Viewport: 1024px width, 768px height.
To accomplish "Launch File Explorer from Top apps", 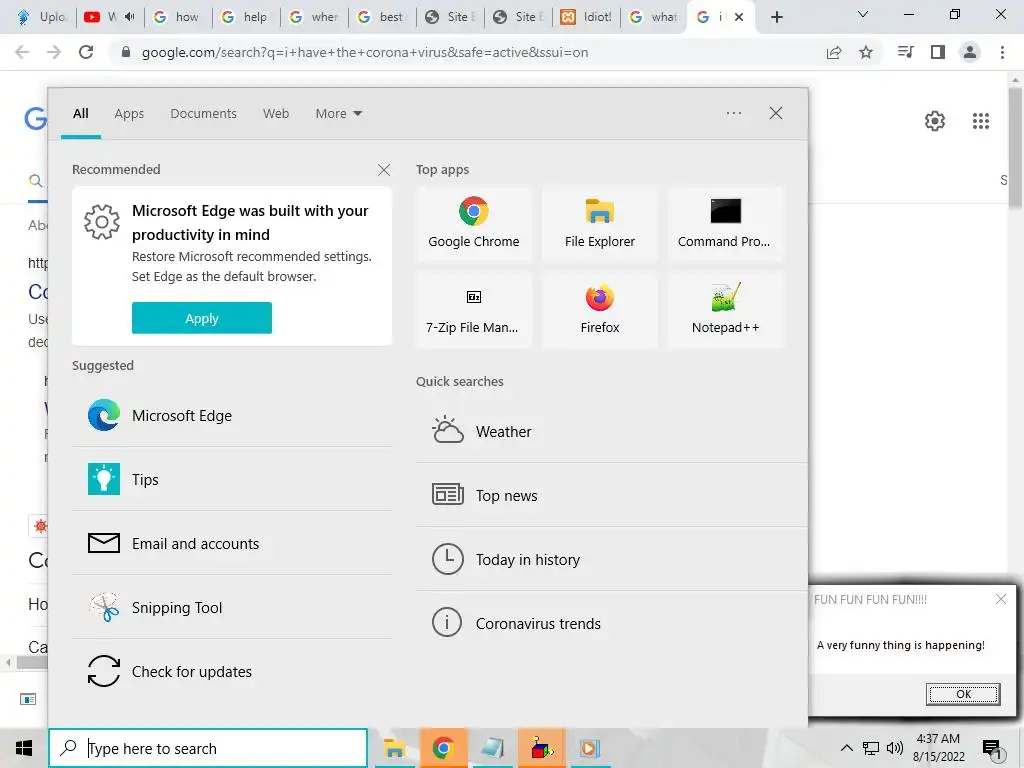I will [x=600, y=224].
